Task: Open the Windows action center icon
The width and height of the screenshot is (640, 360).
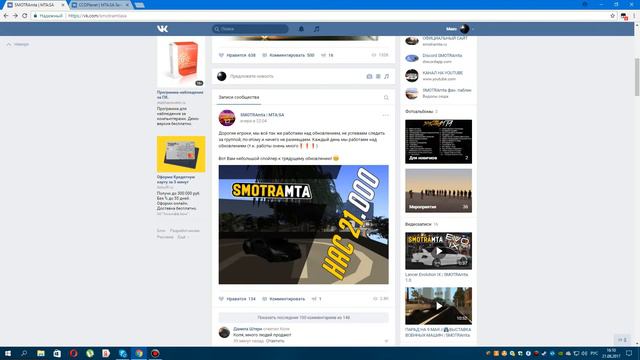Action: [629, 353]
